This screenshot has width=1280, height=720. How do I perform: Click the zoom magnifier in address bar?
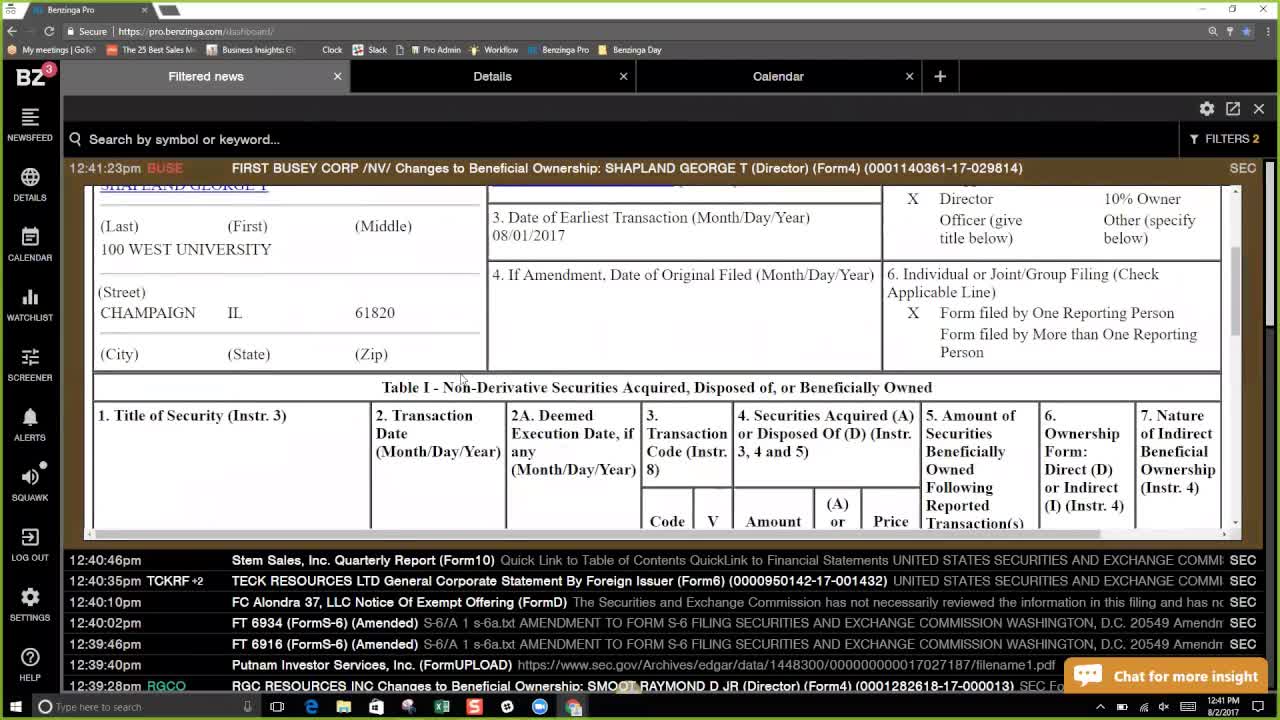click(x=1213, y=31)
